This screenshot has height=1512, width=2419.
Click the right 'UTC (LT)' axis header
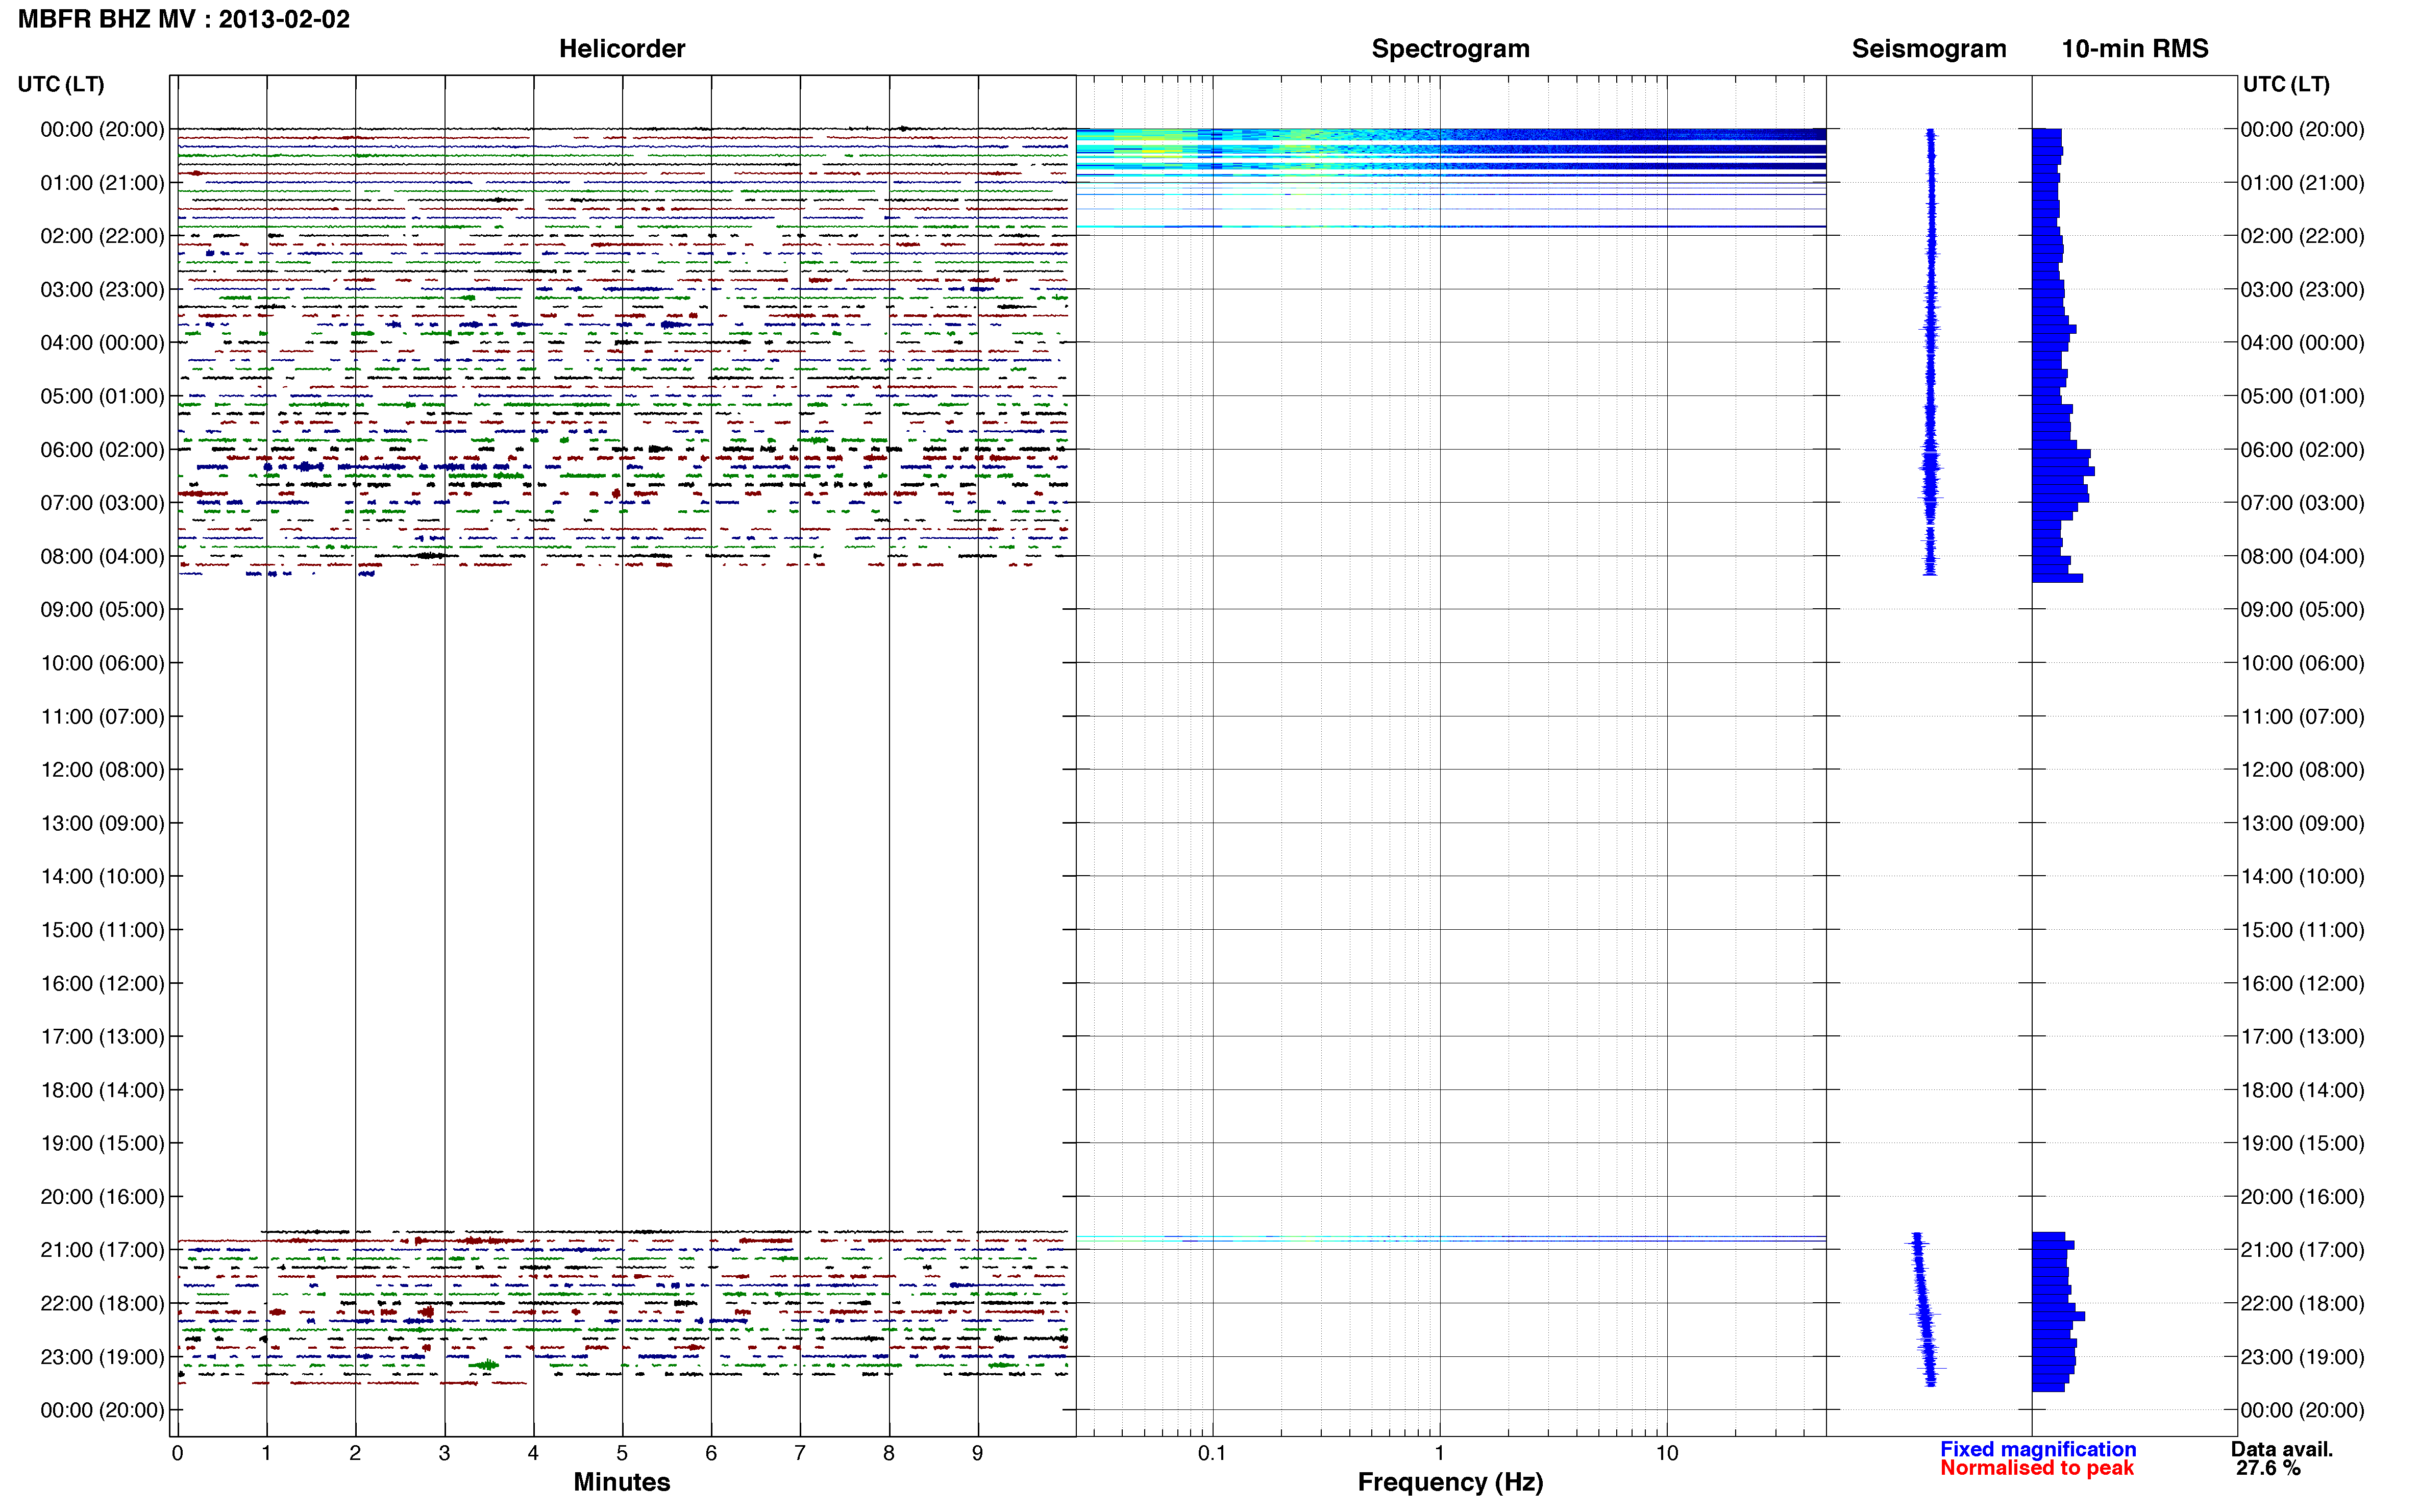pos(2286,84)
